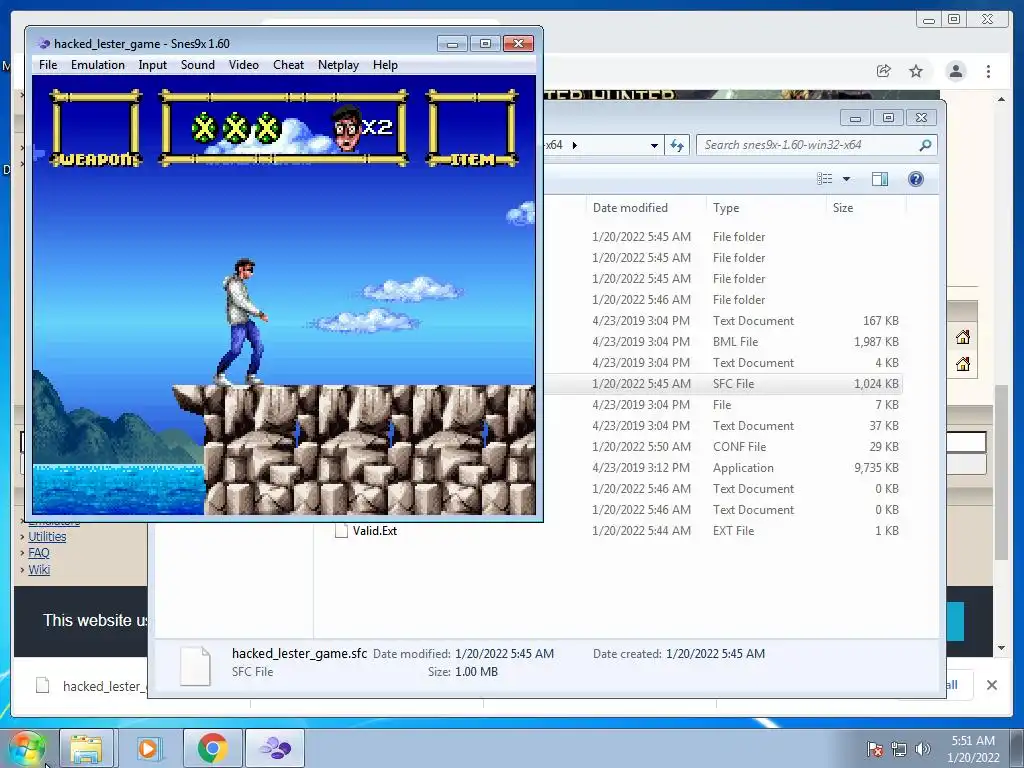This screenshot has height=768, width=1024.
Task: Click the hacked_lester_game.sfc name in details pane
Action: pyautogui.click(x=299, y=654)
